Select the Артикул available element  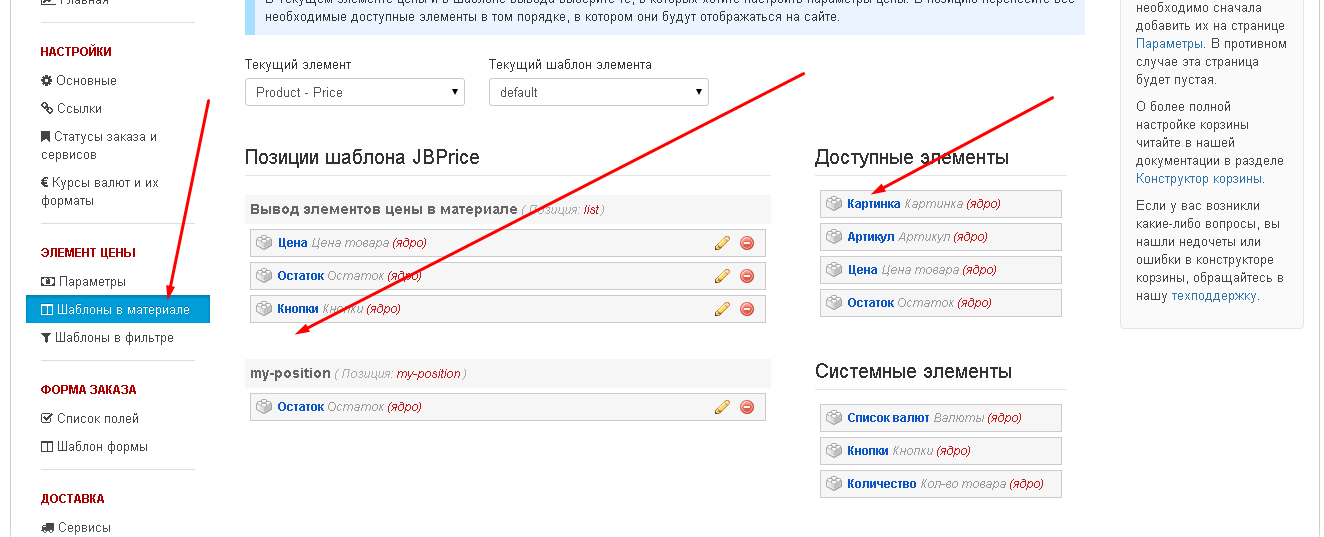(870, 237)
